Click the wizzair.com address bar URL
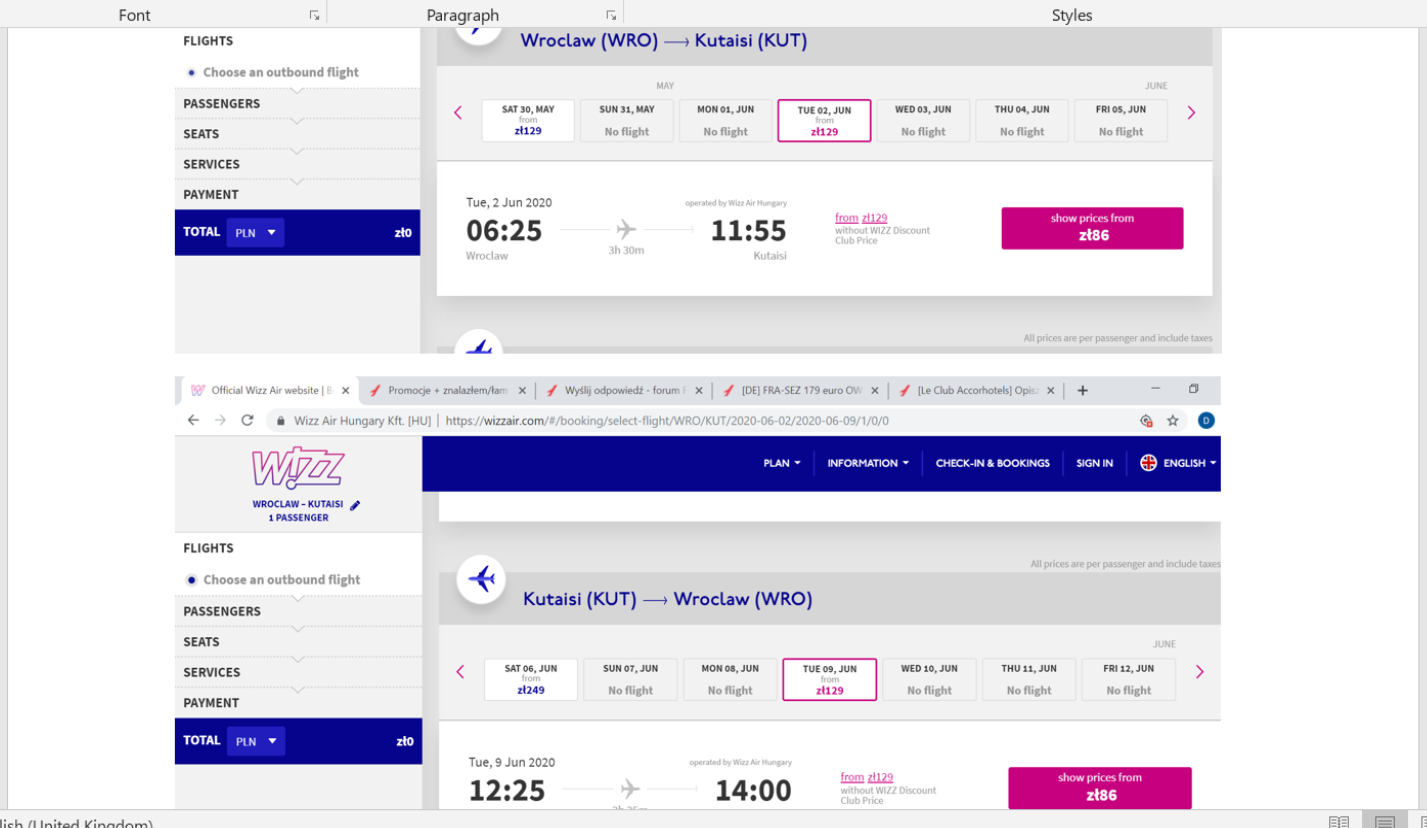This screenshot has width=1427, height=828. (x=666, y=421)
